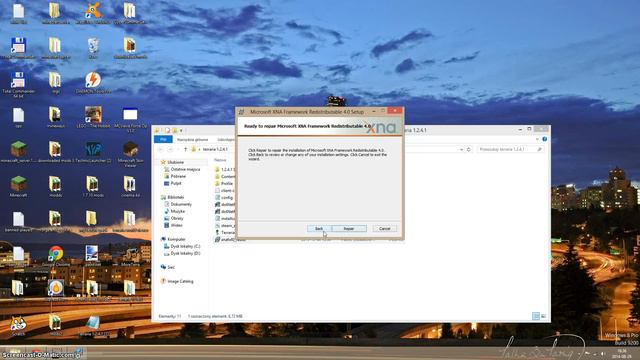Click Explorer search box for terraria 1.2.4.1

[x=510, y=149]
